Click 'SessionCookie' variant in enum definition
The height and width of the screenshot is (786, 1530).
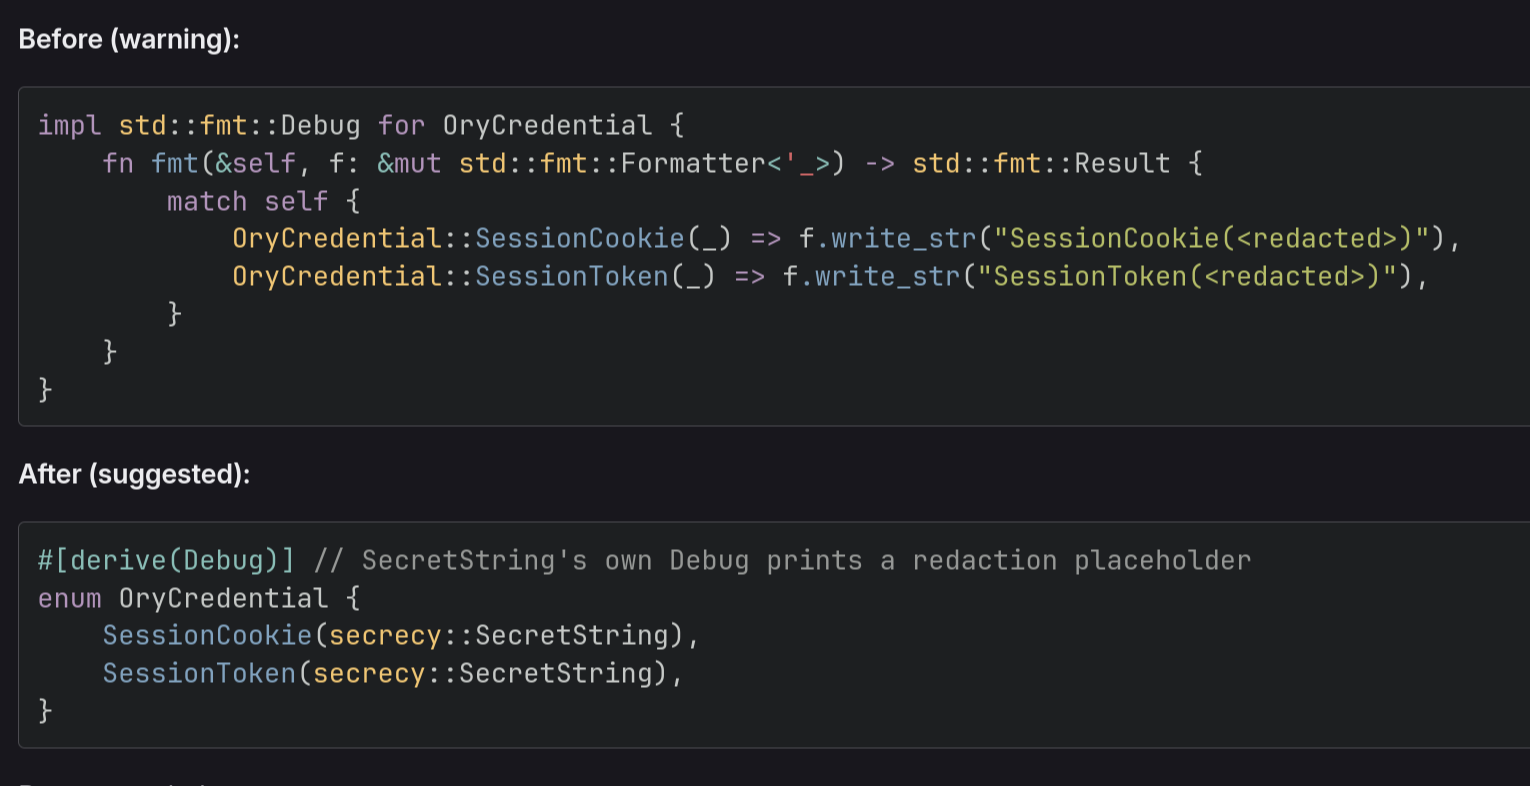[207, 635]
